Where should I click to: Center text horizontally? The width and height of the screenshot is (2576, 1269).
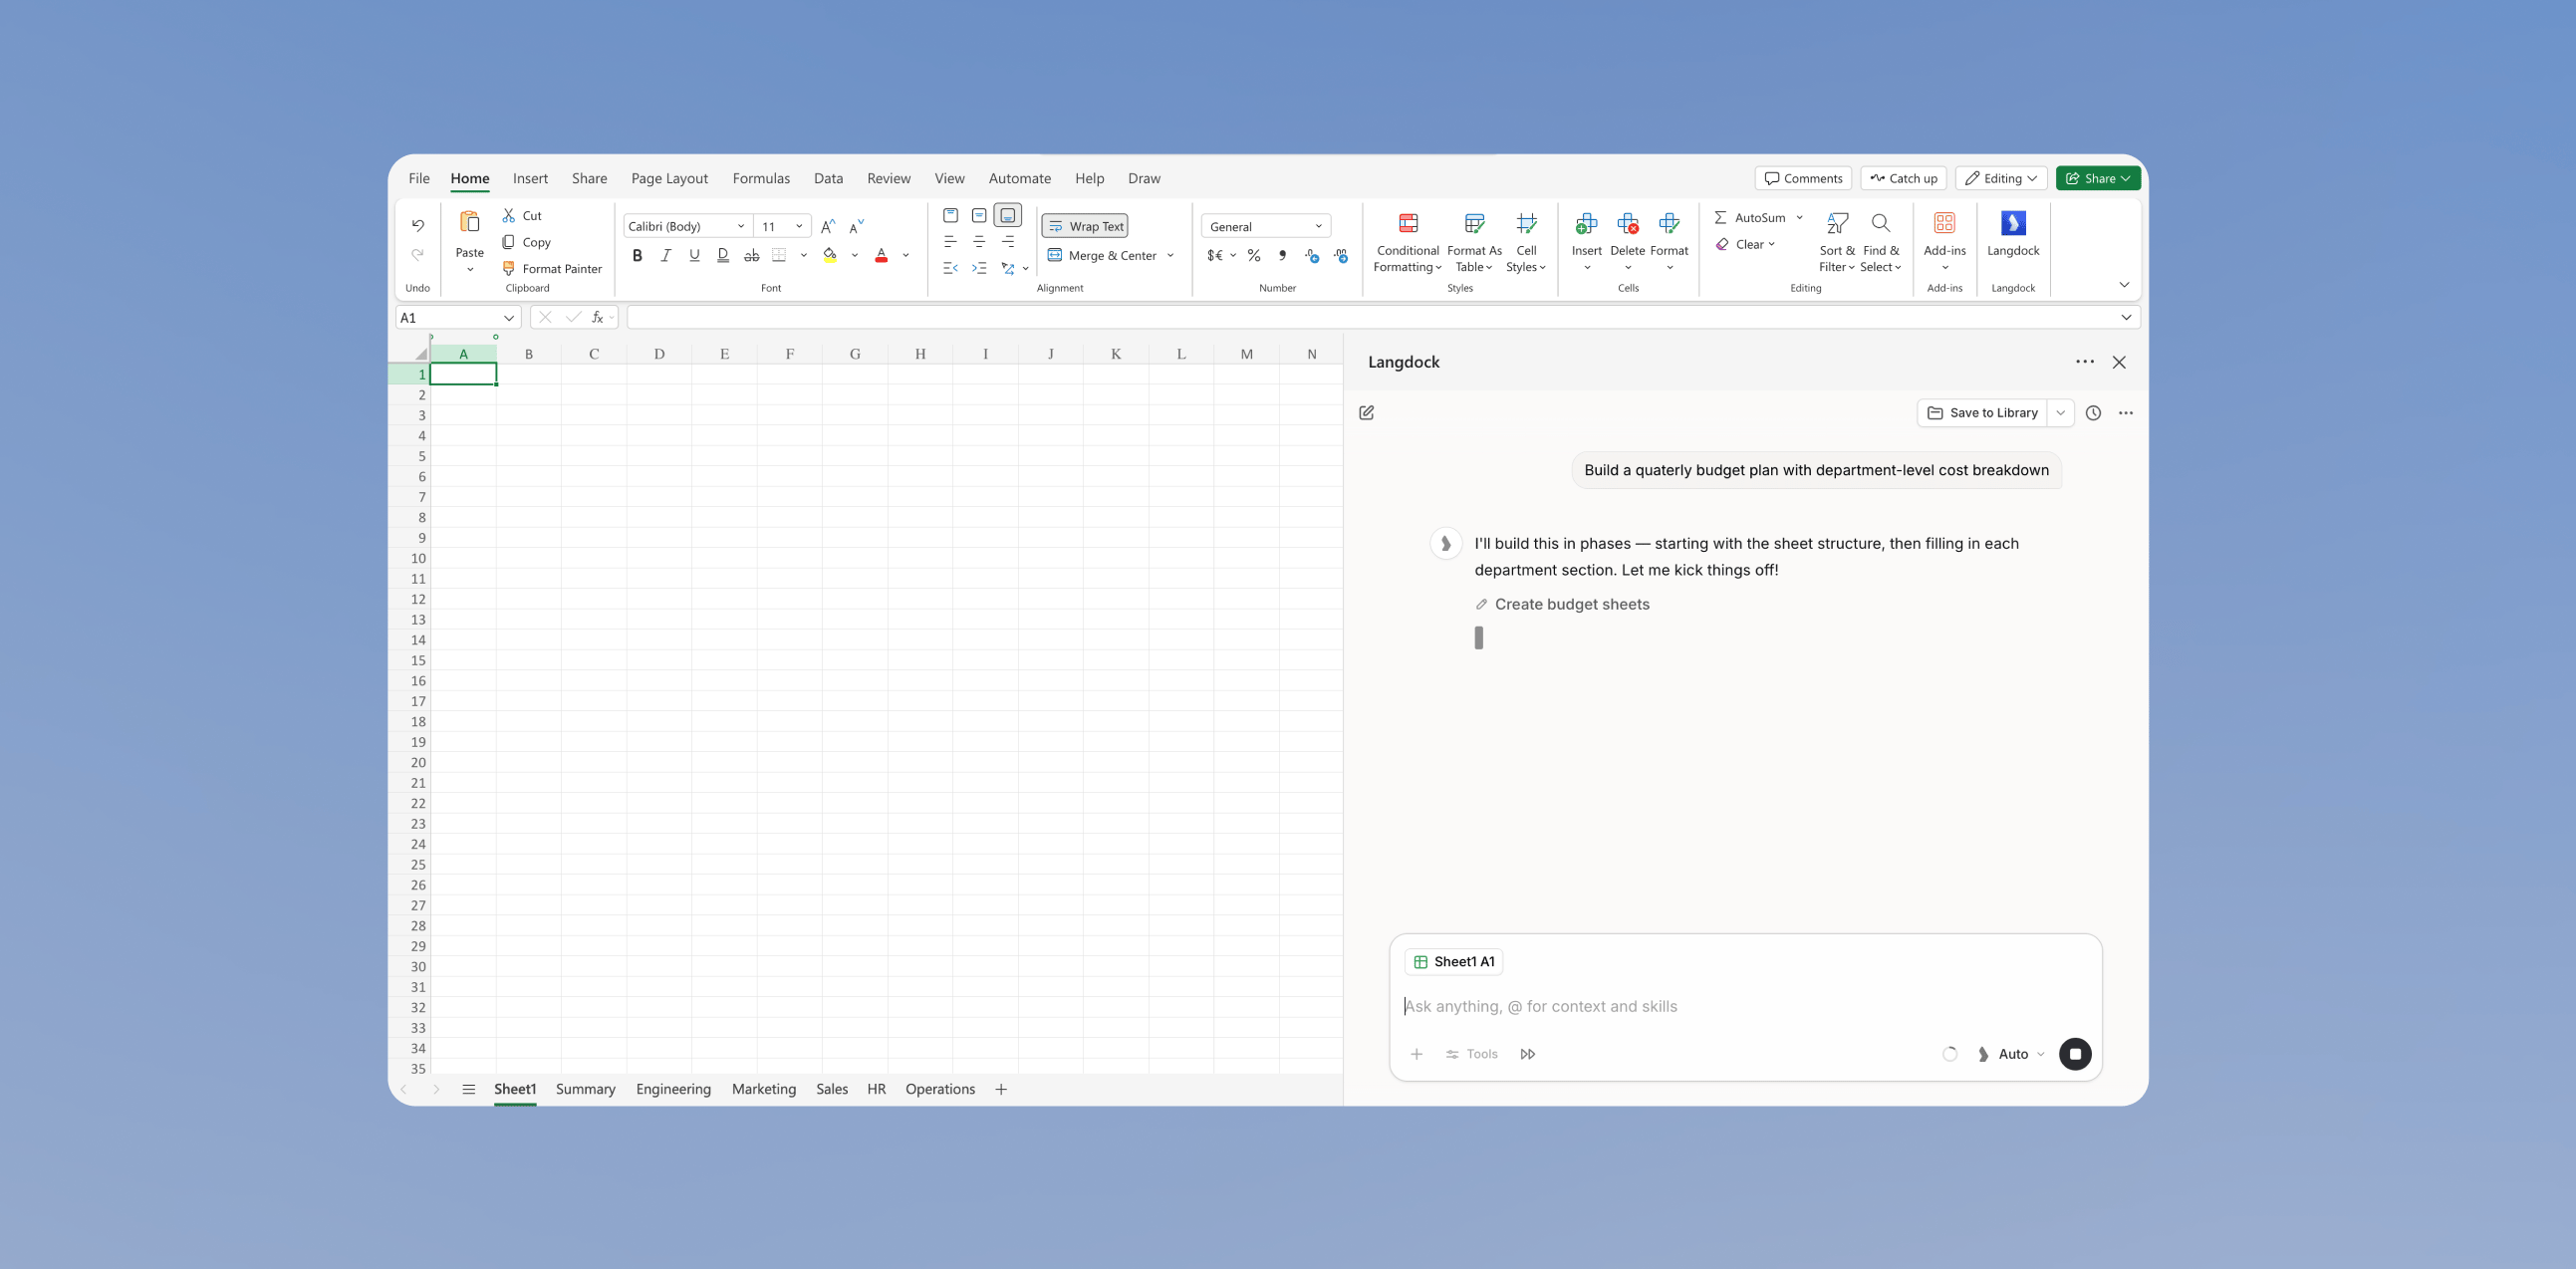[x=979, y=242]
